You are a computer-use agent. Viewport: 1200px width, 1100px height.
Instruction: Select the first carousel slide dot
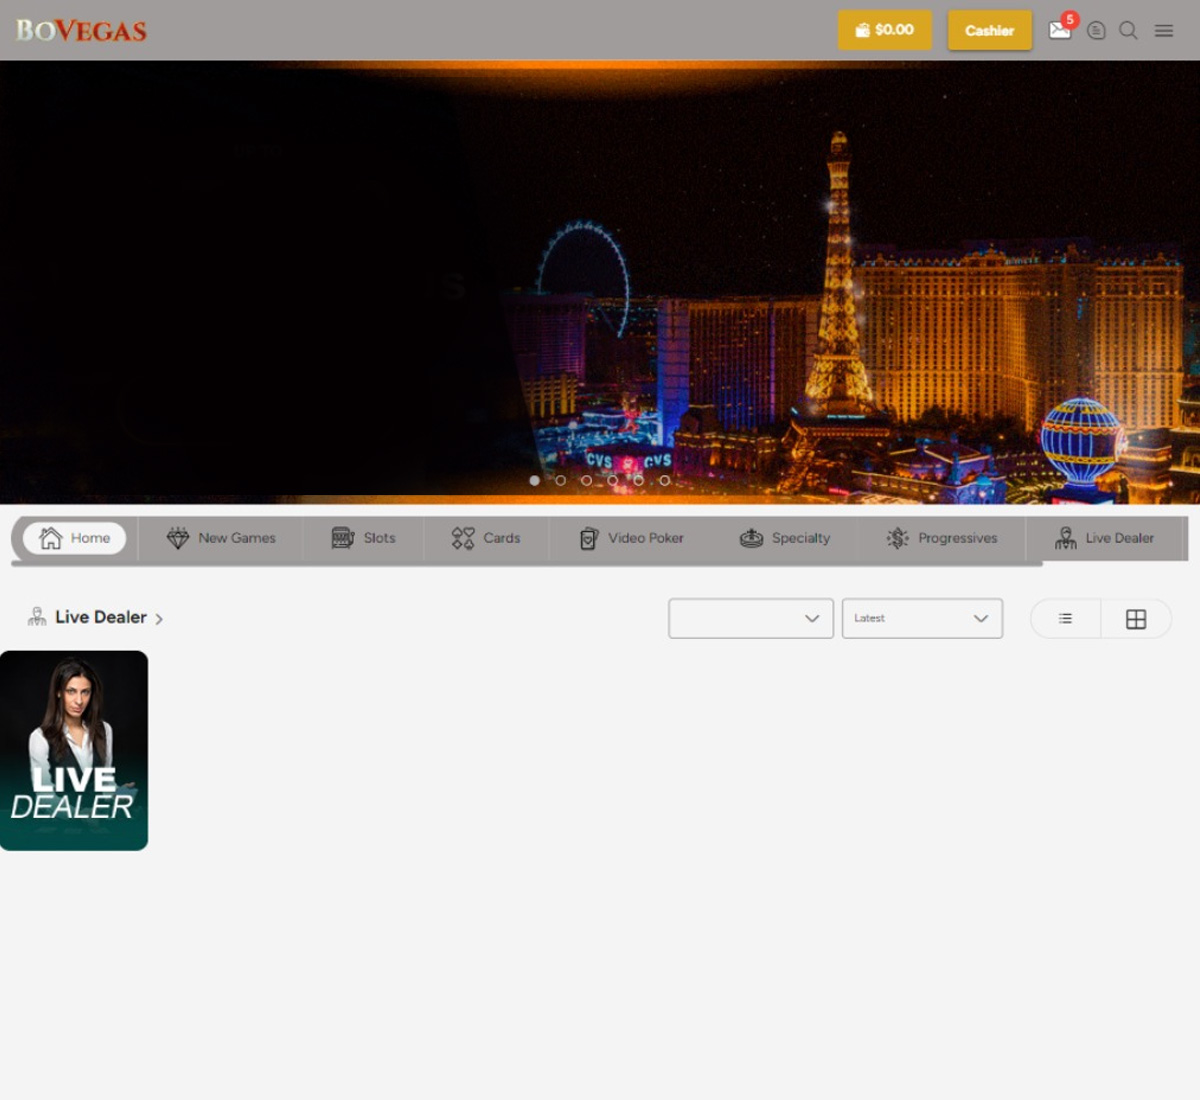[535, 481]
